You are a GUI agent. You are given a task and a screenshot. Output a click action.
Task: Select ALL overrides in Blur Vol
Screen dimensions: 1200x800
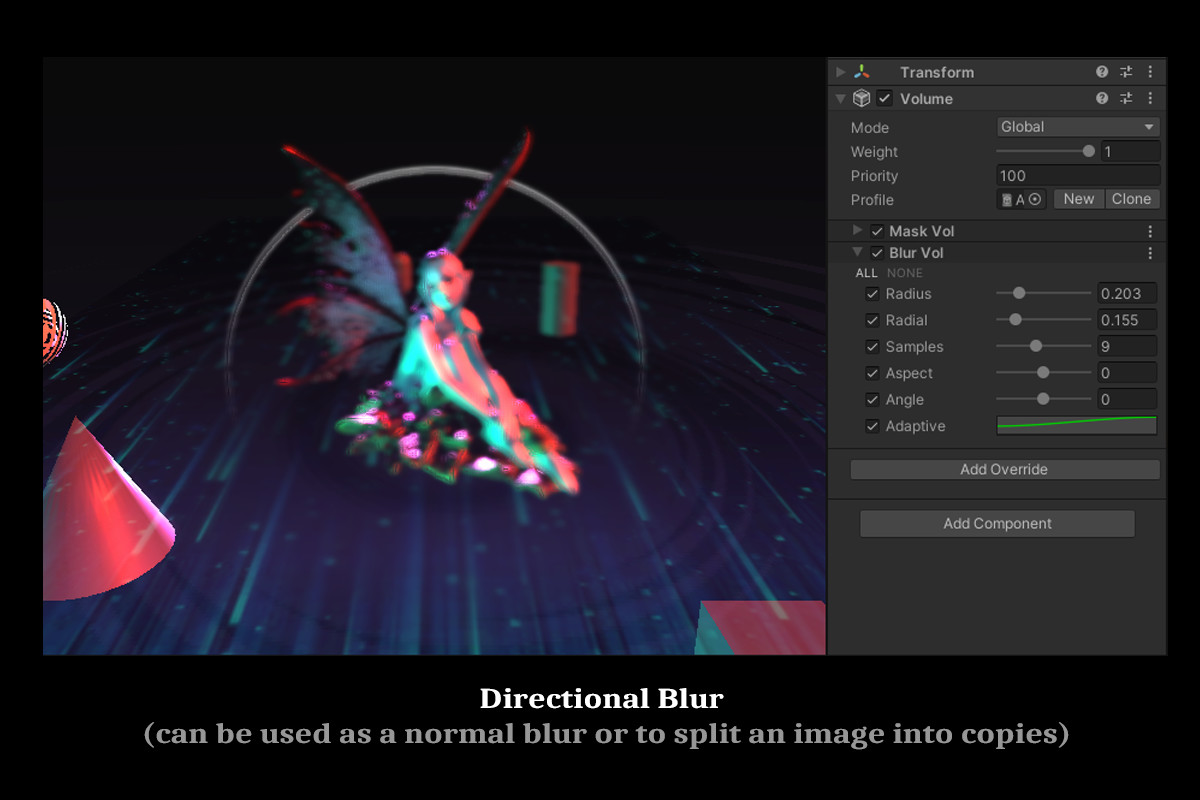click(x=866, y=272)
